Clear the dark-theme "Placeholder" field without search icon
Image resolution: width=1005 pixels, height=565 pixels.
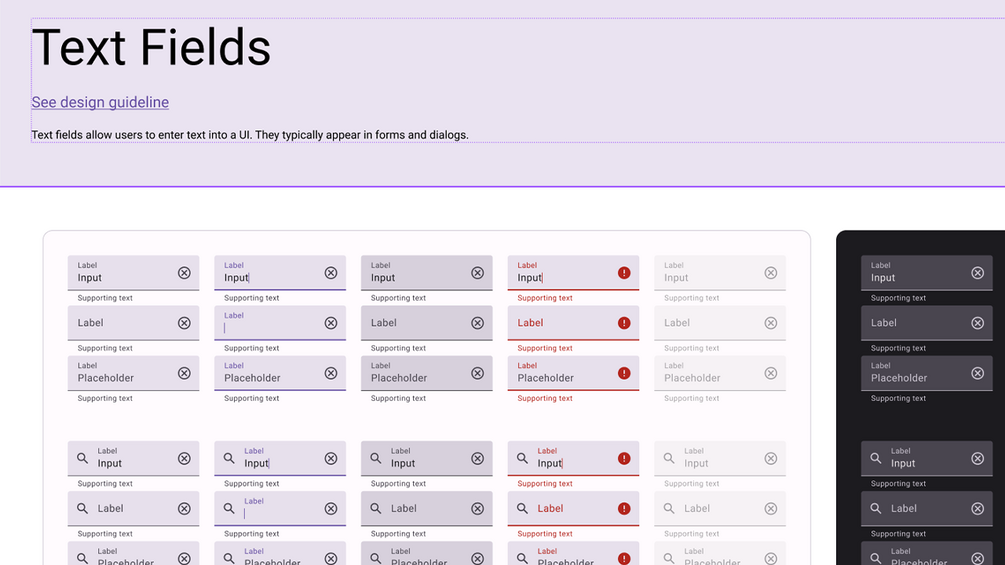pyautogui.click(x=977, y=373)
